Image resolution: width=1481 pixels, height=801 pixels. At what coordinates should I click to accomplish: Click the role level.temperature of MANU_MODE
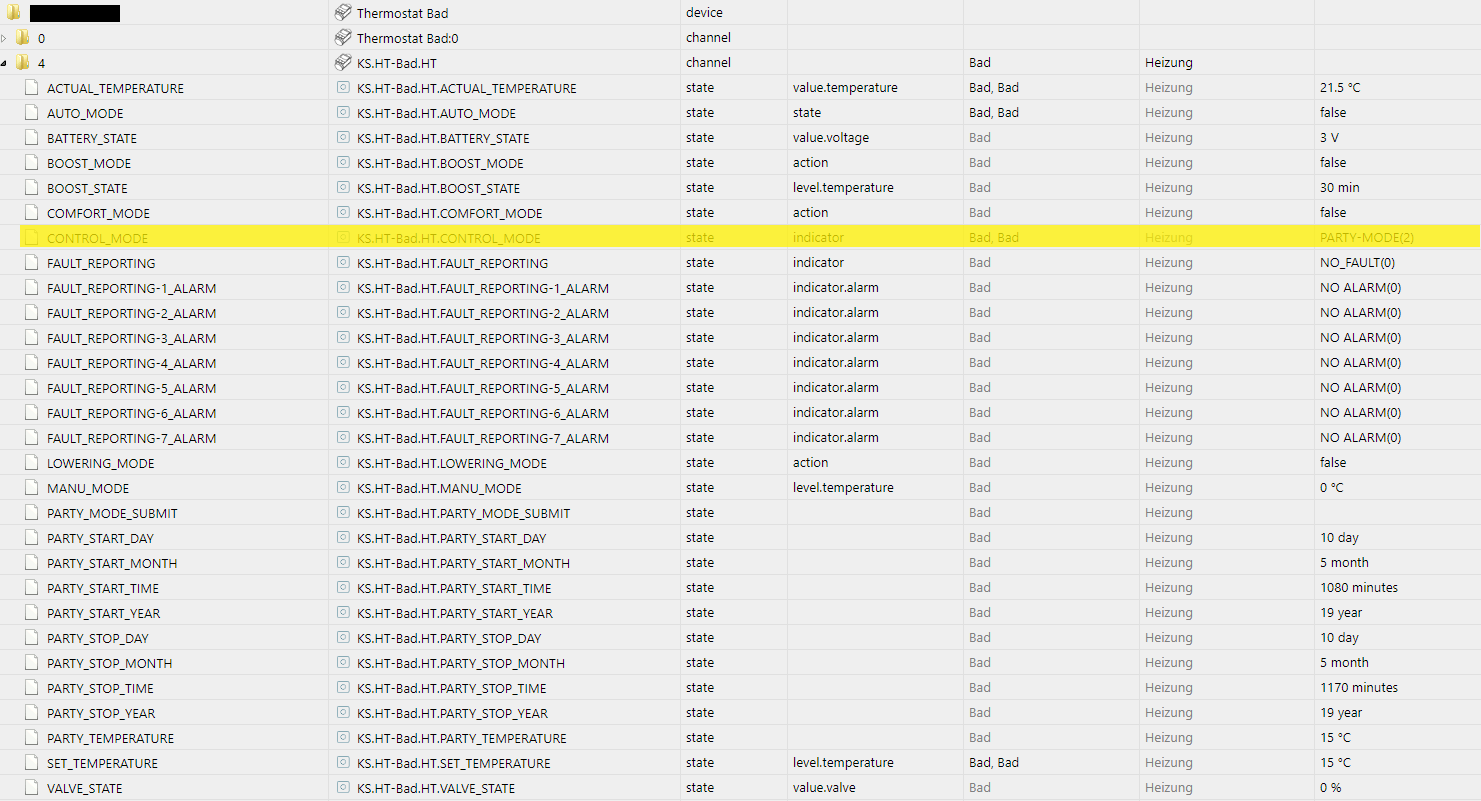(x=843, y=488)
